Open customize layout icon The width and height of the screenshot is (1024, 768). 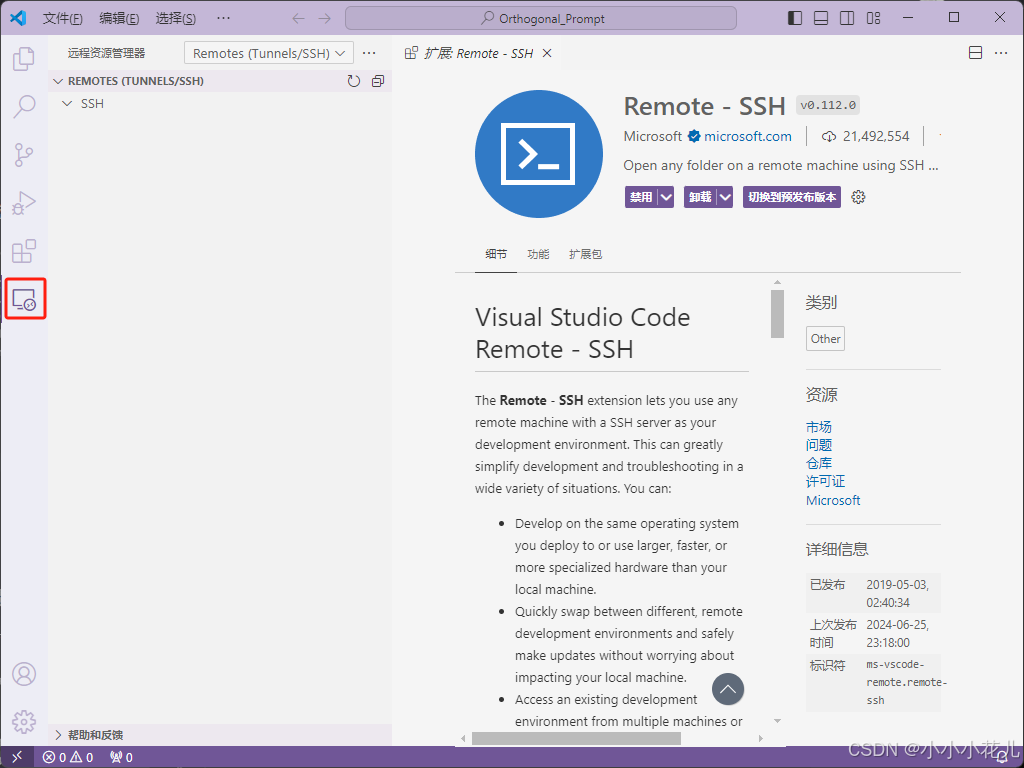874,18
